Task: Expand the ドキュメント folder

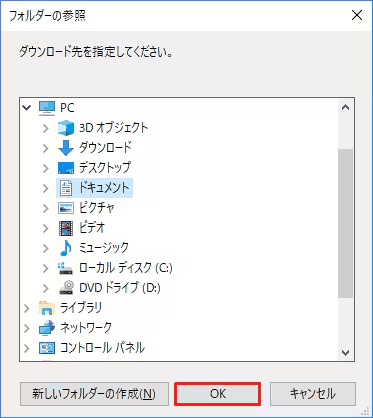Action: tap(46, 188)
